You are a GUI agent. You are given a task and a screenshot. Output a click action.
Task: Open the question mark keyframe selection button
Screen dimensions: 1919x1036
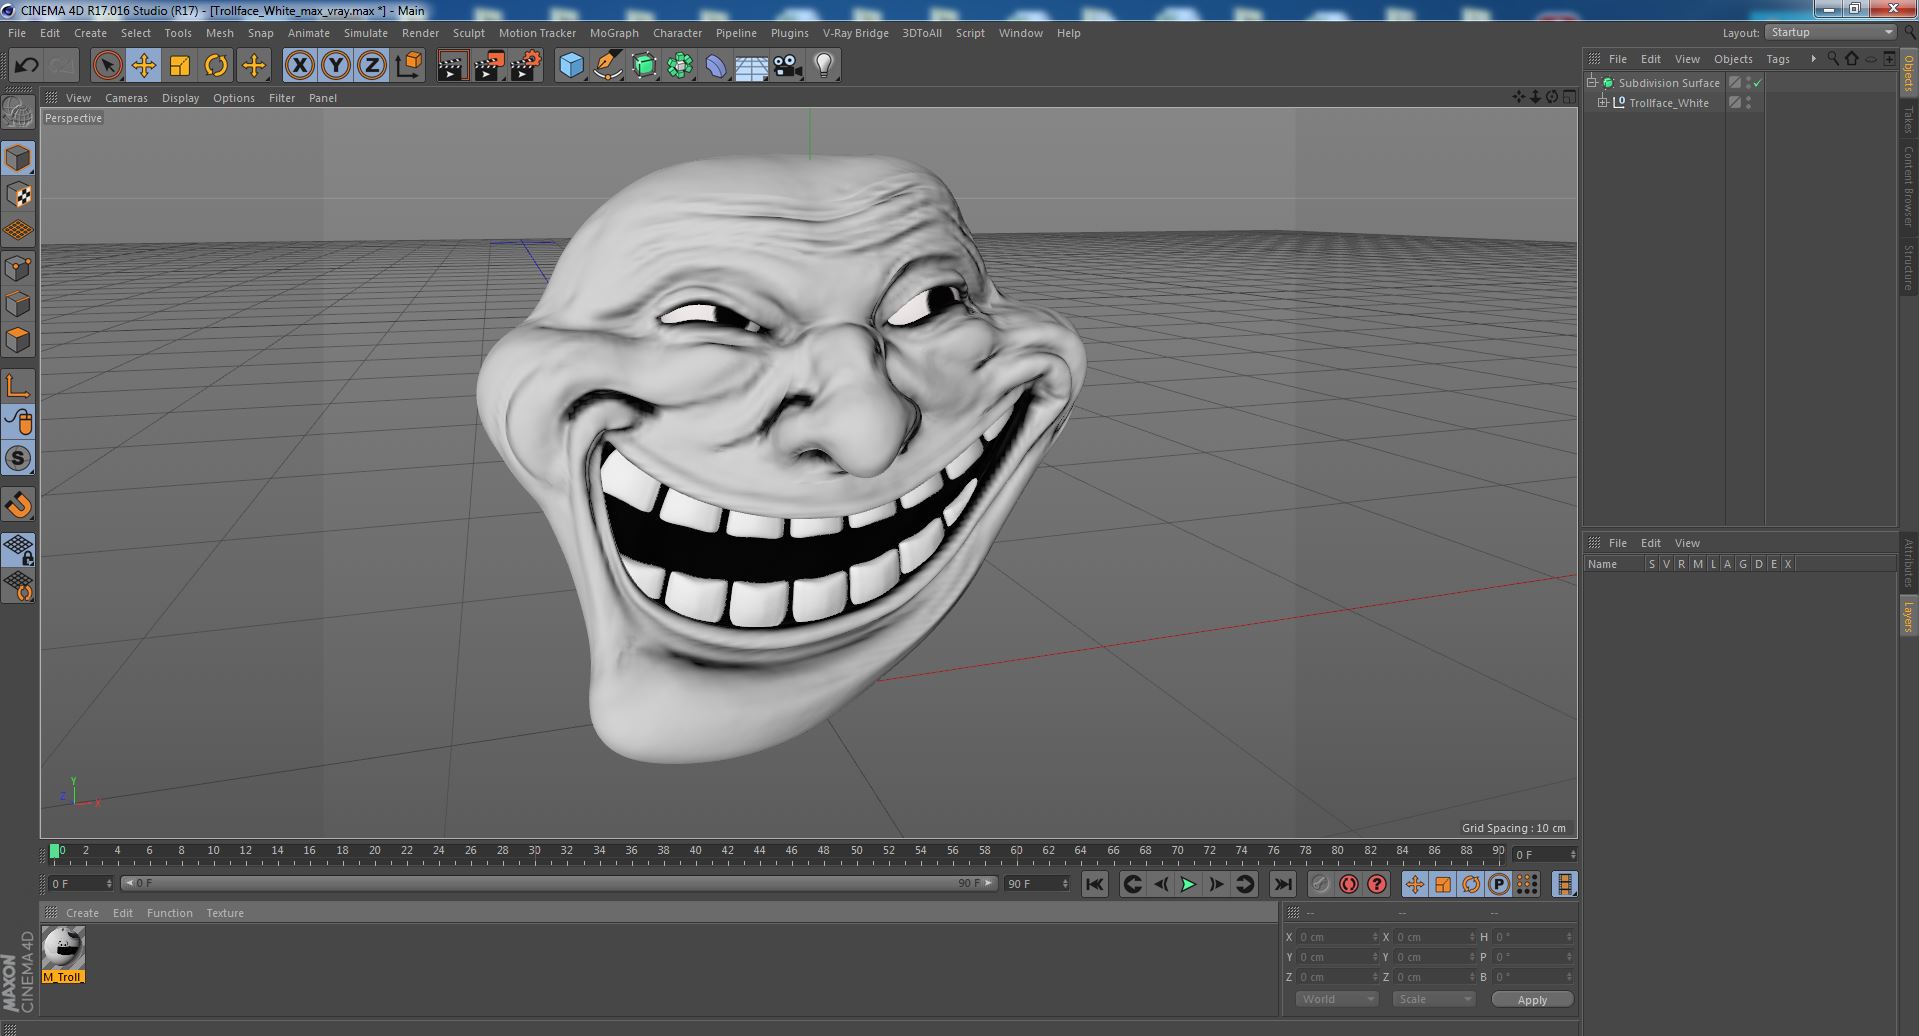click(x=1377, y=884)
